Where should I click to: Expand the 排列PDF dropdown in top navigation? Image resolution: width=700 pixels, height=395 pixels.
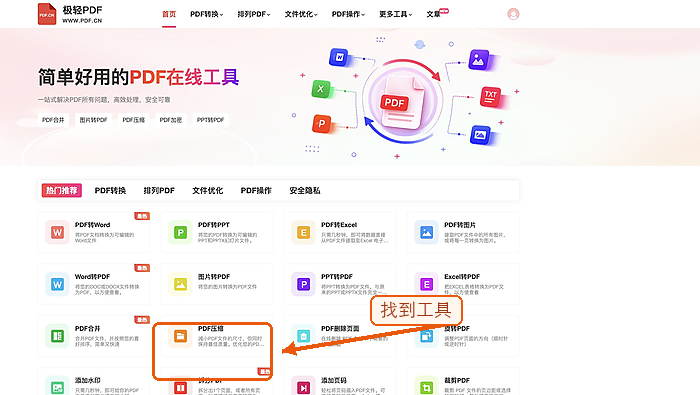[254, 14]
